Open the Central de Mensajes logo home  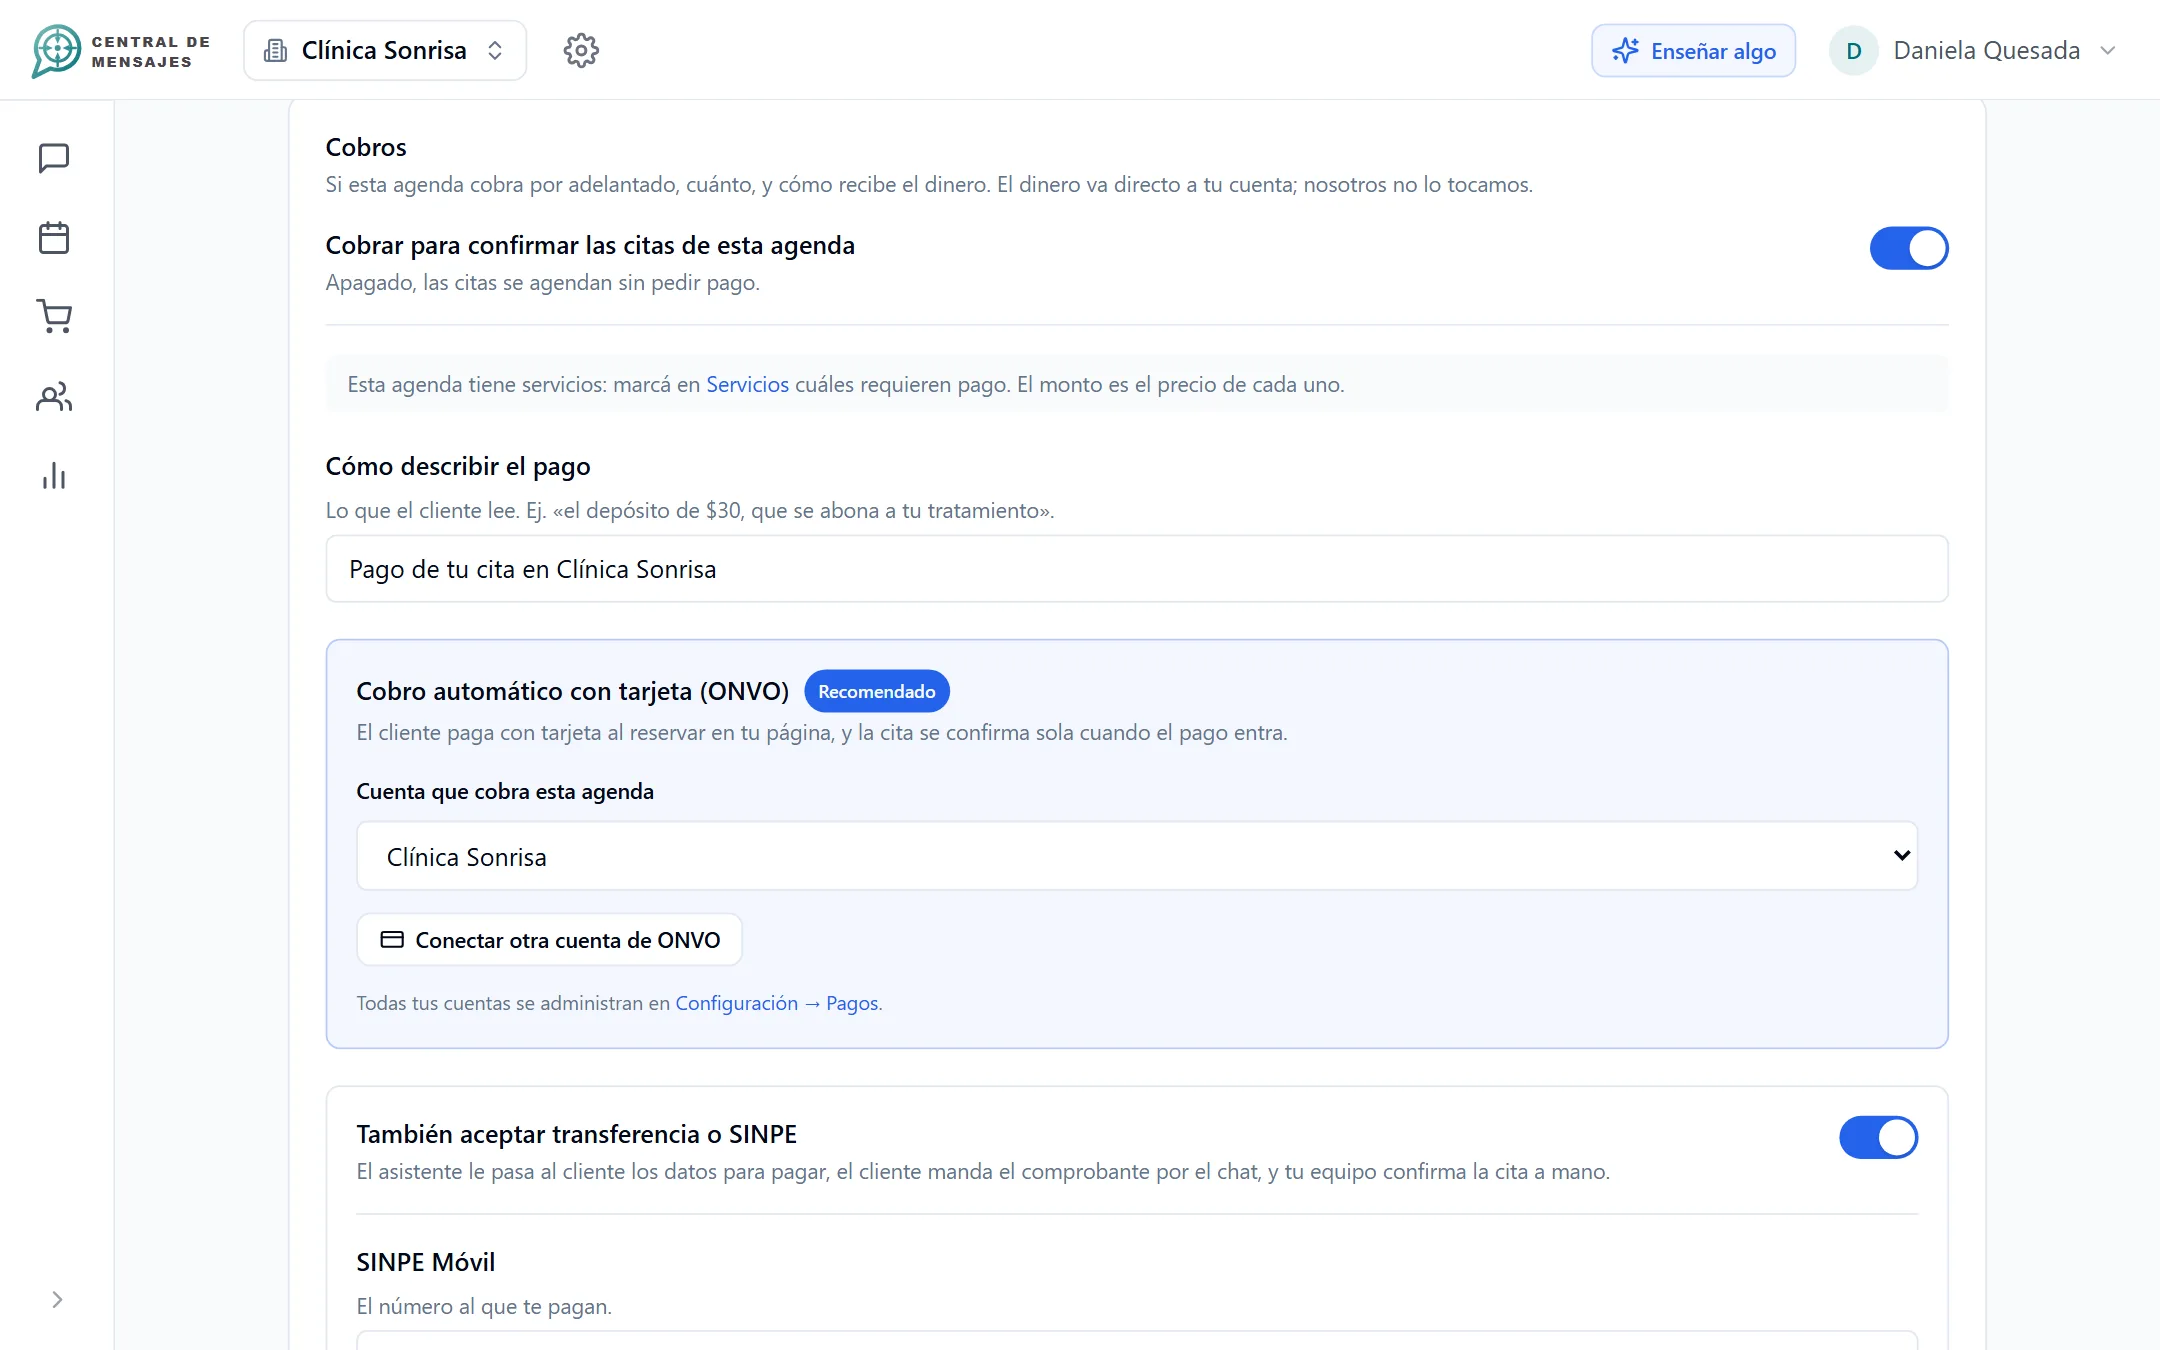coord(121,51)
